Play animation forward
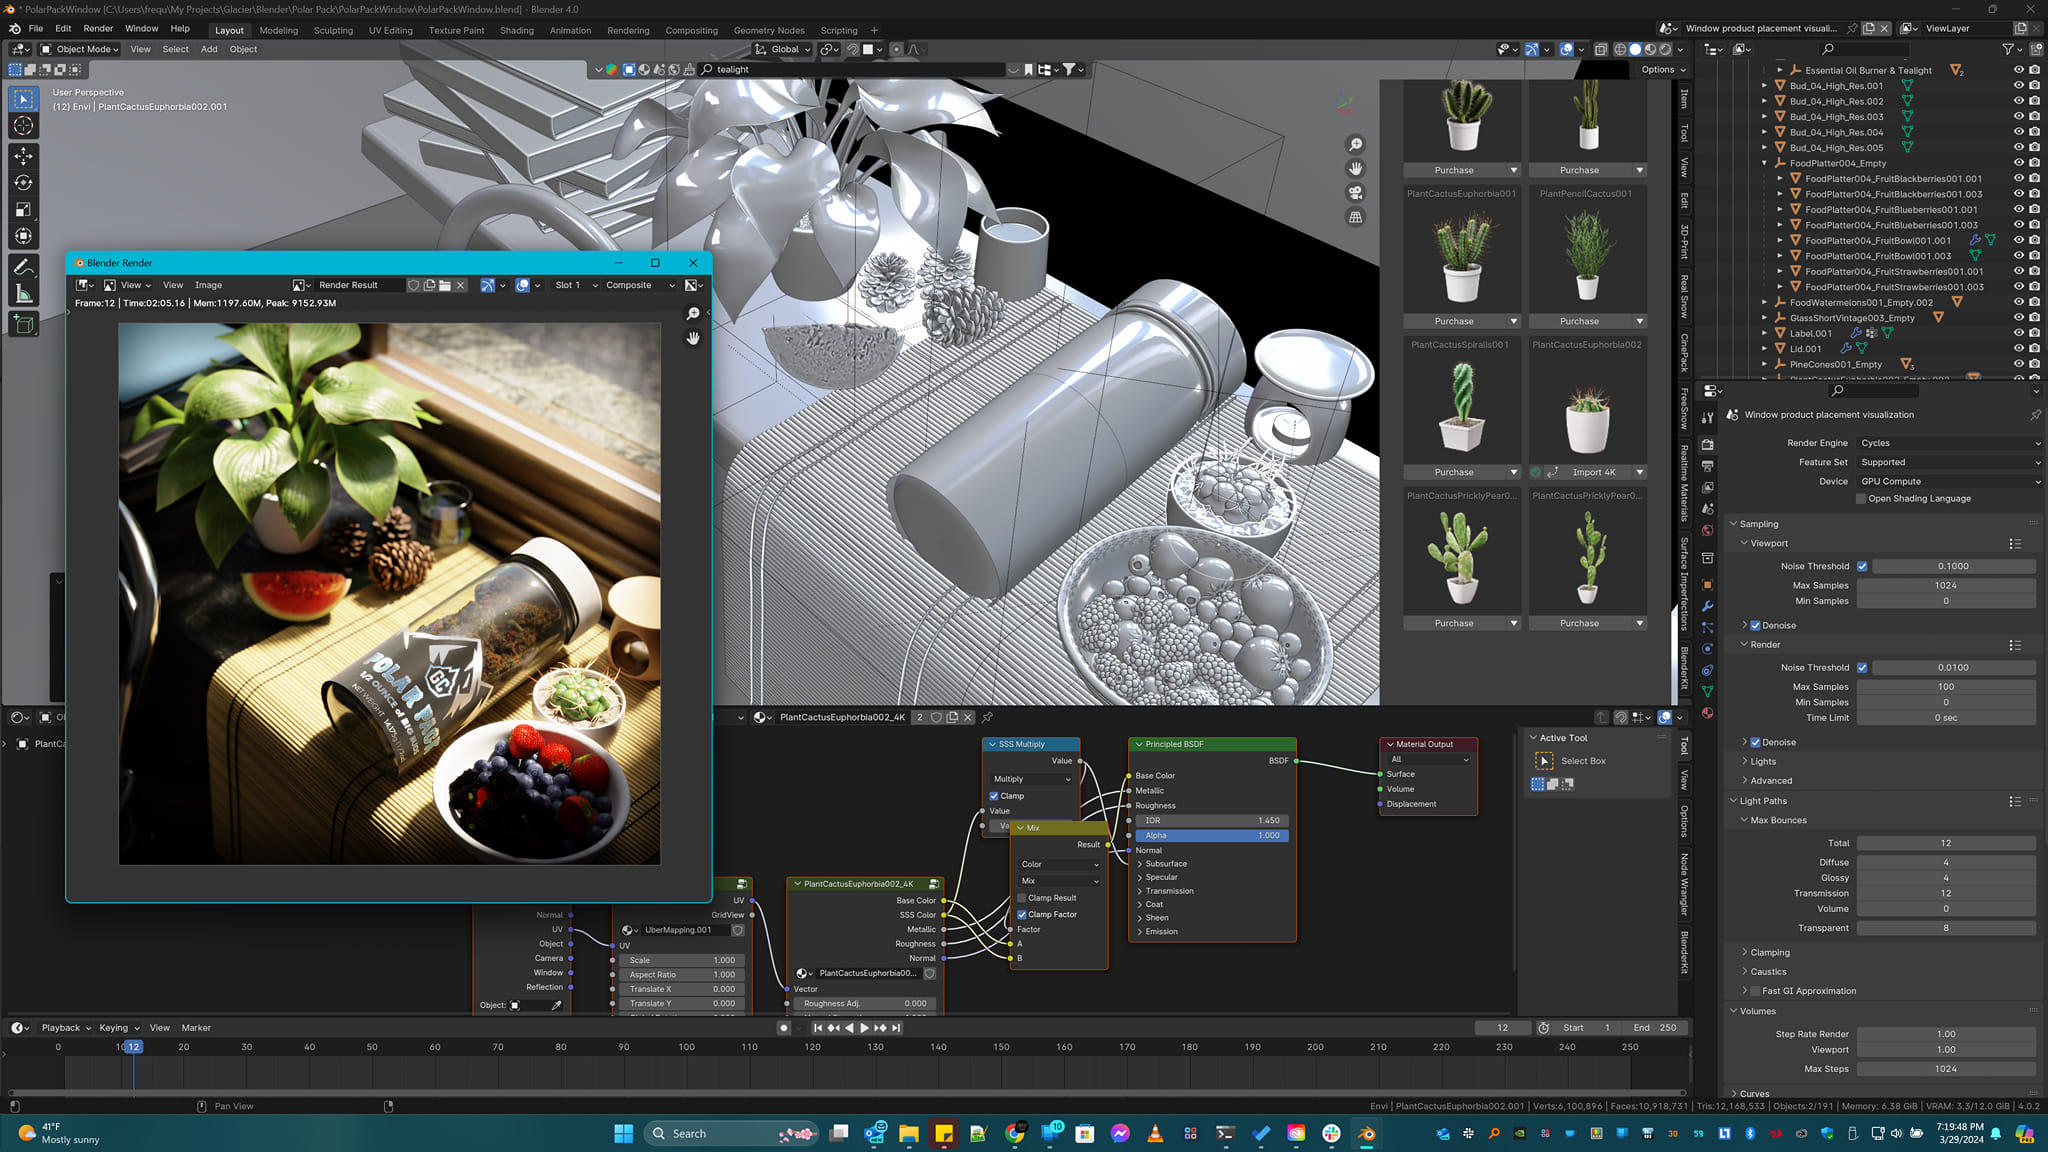This screenshot has width=2048, height=1152. 865,1028
